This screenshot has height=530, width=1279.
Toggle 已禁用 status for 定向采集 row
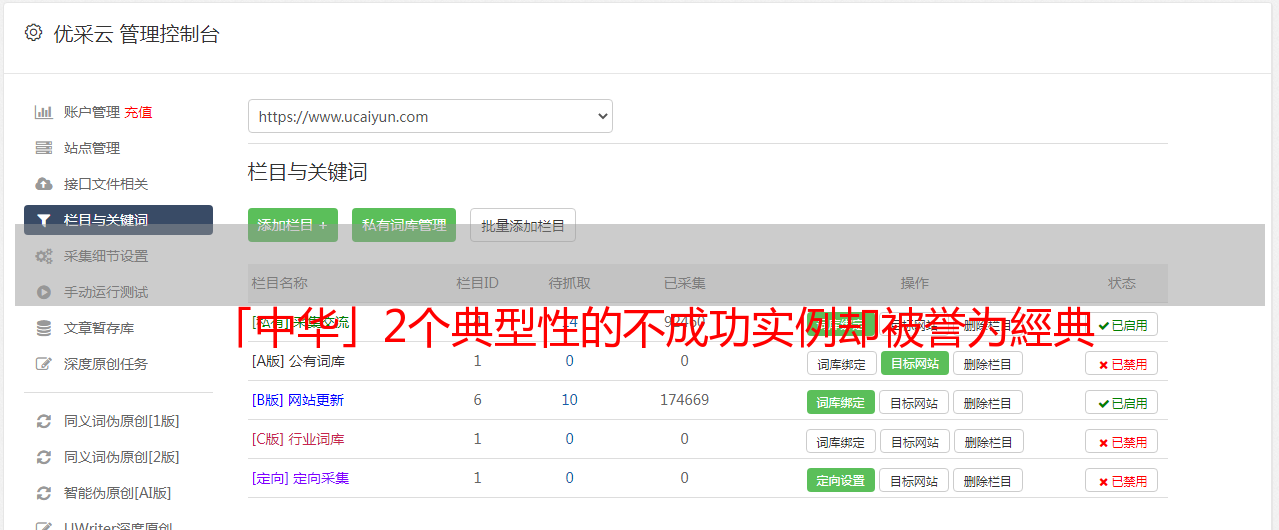(x=1121, y=481)
